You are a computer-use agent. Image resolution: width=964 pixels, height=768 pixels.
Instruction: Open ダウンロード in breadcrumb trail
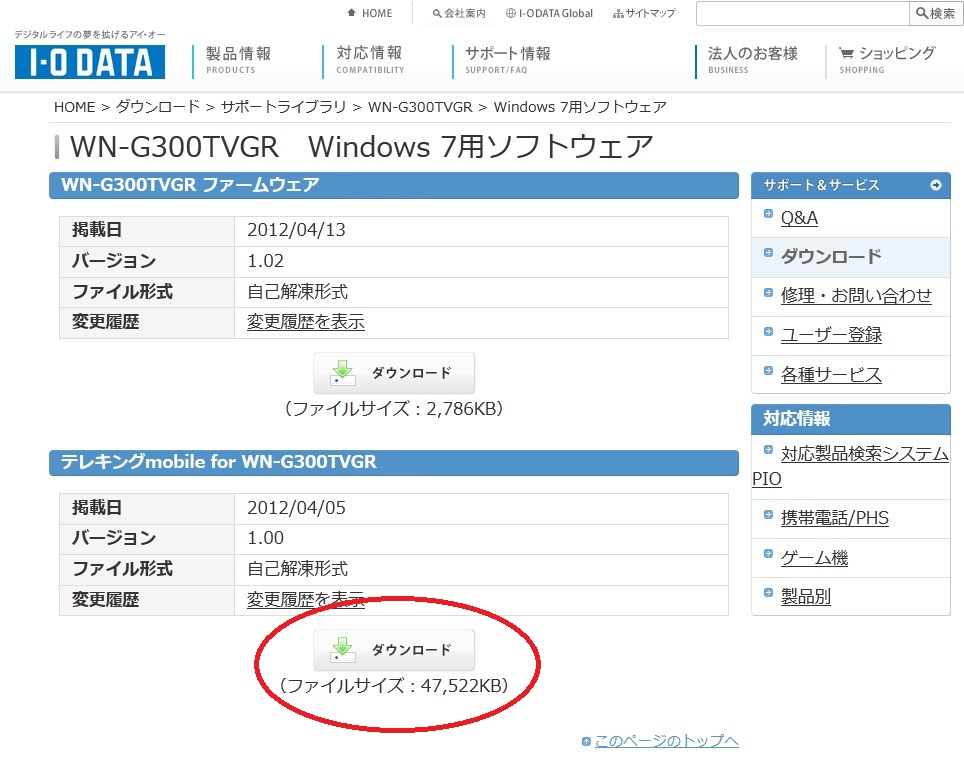tap(152, 106)
